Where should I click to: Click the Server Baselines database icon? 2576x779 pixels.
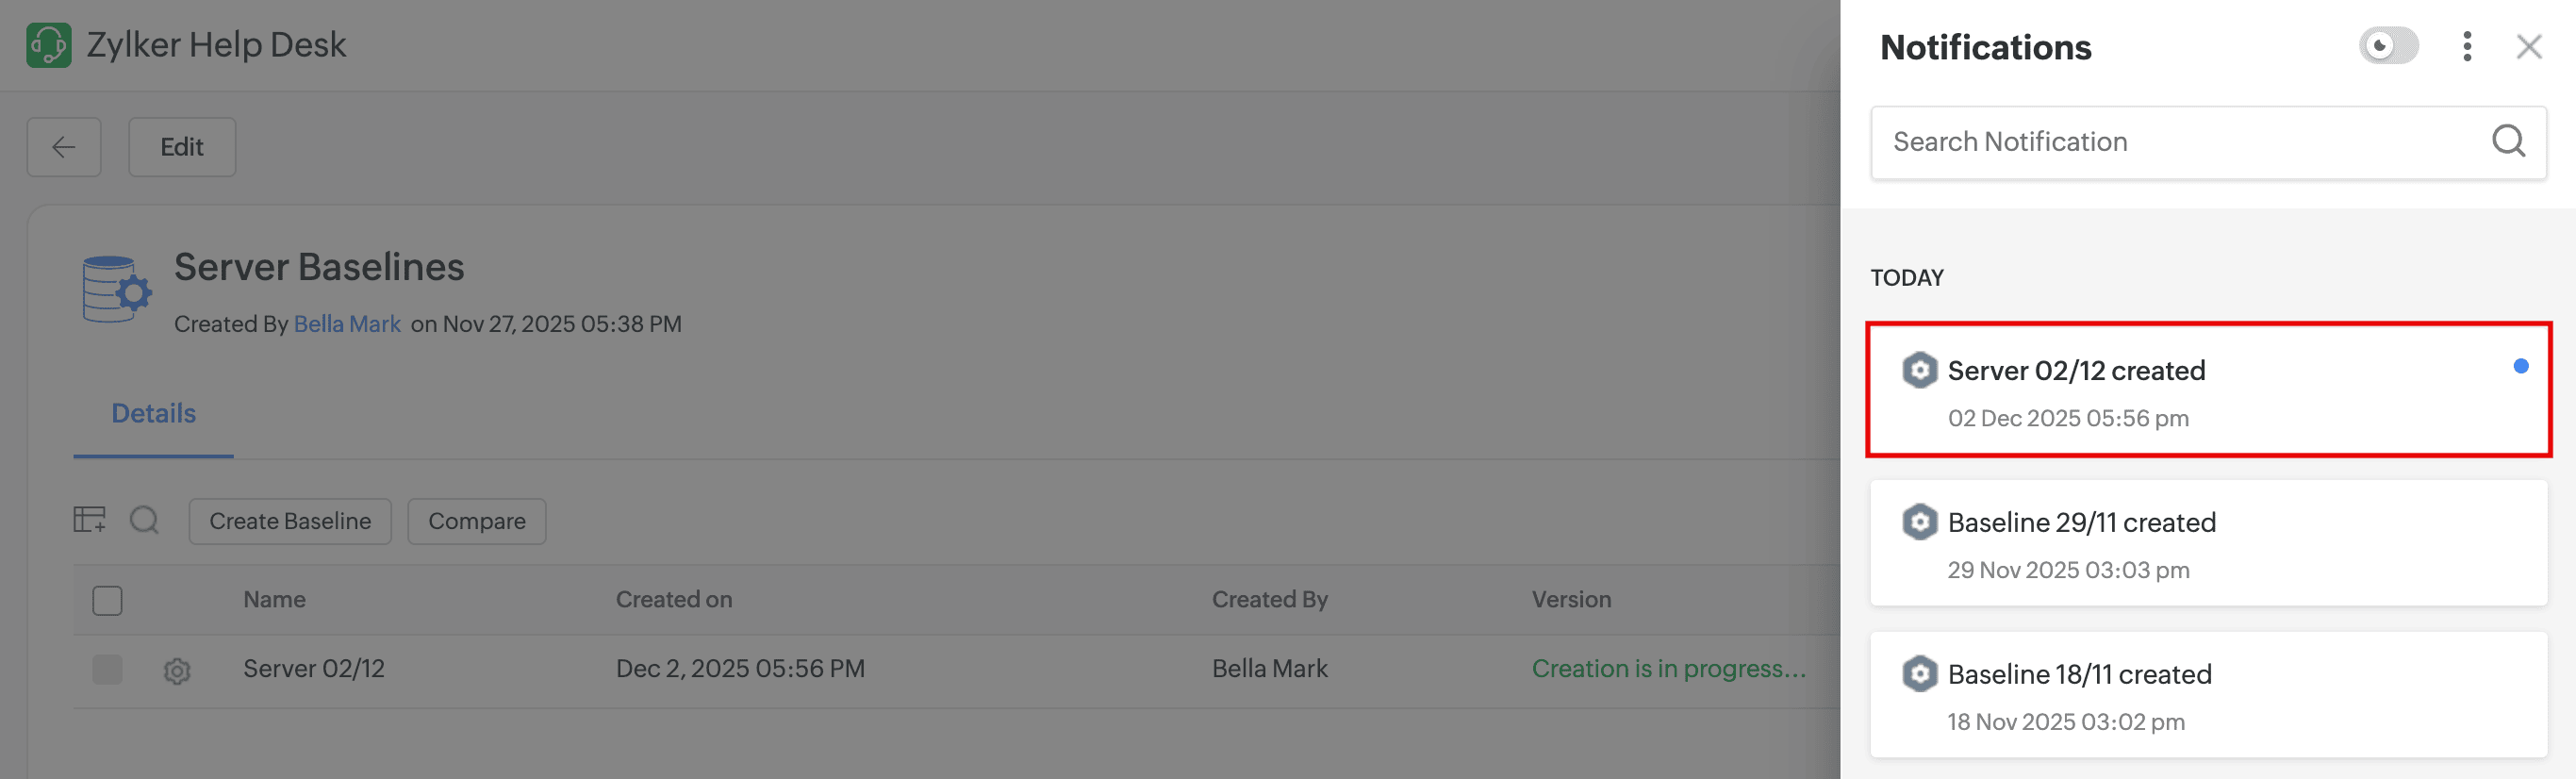click(x=116, y=290)
